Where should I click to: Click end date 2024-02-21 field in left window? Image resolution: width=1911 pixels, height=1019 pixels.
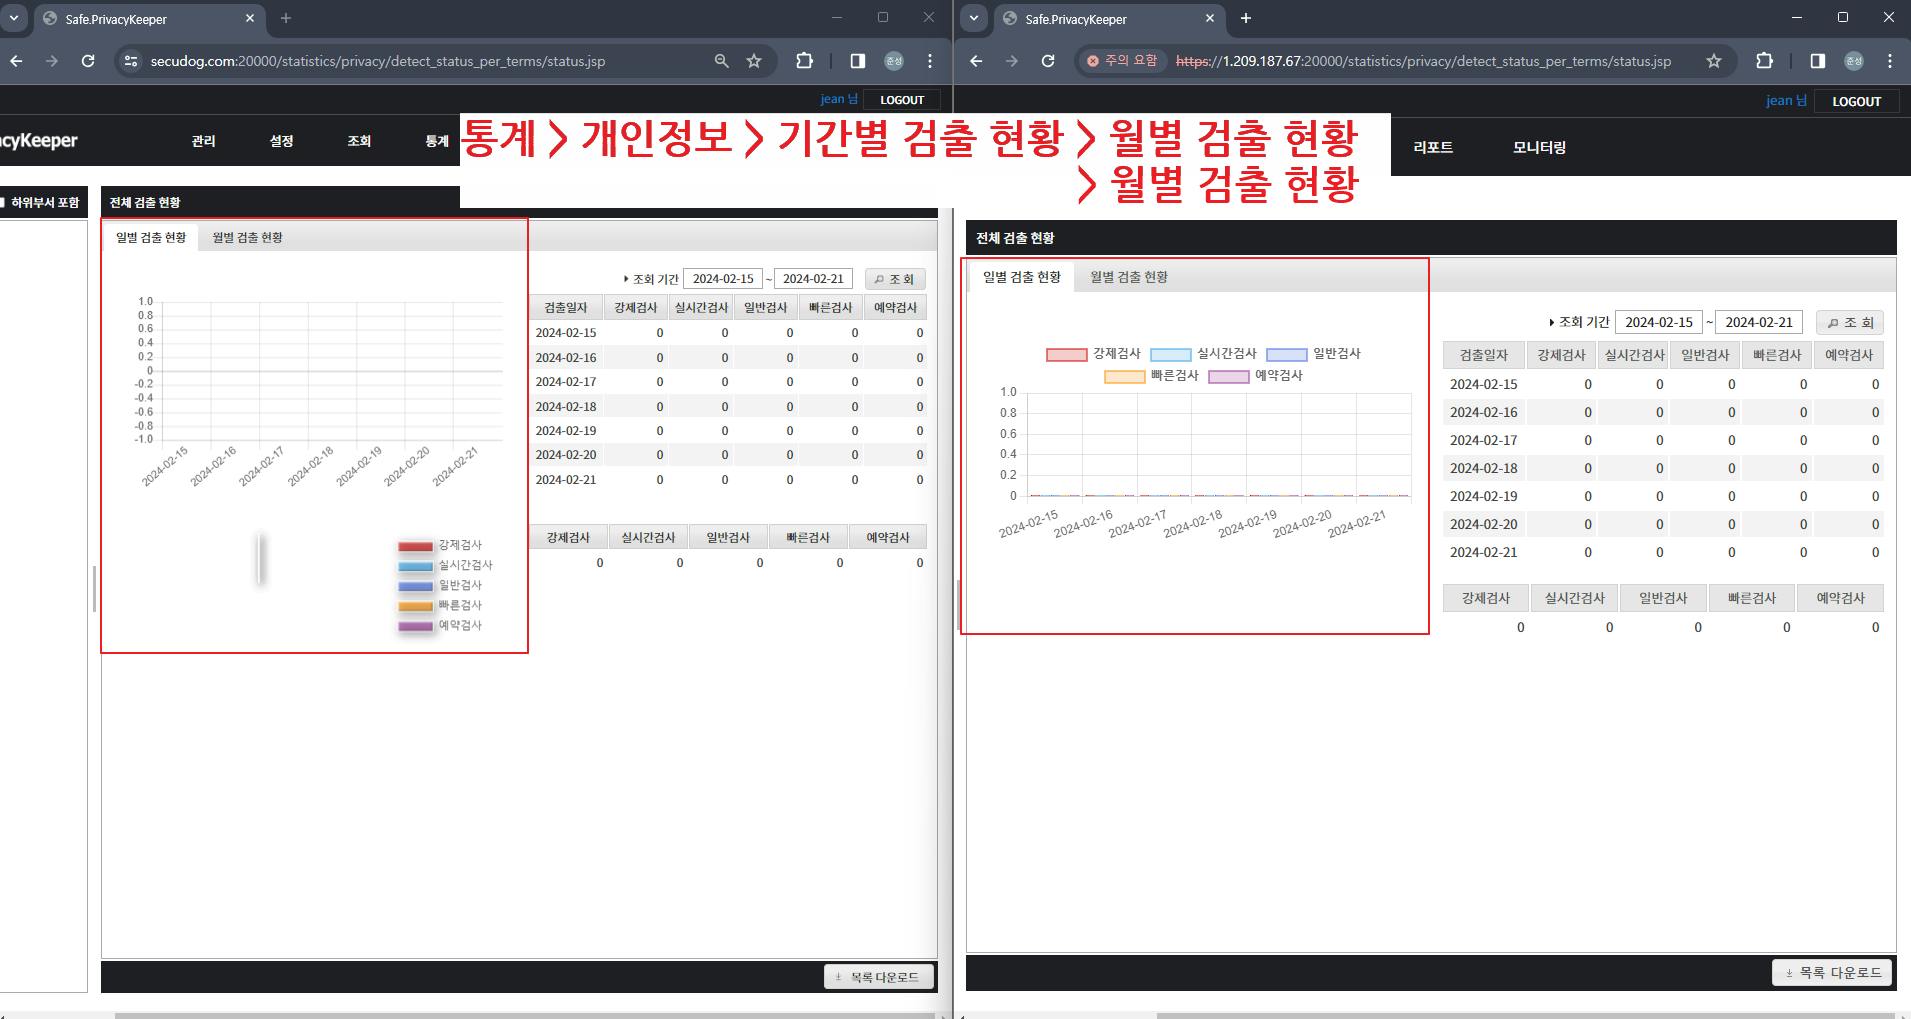813,279
